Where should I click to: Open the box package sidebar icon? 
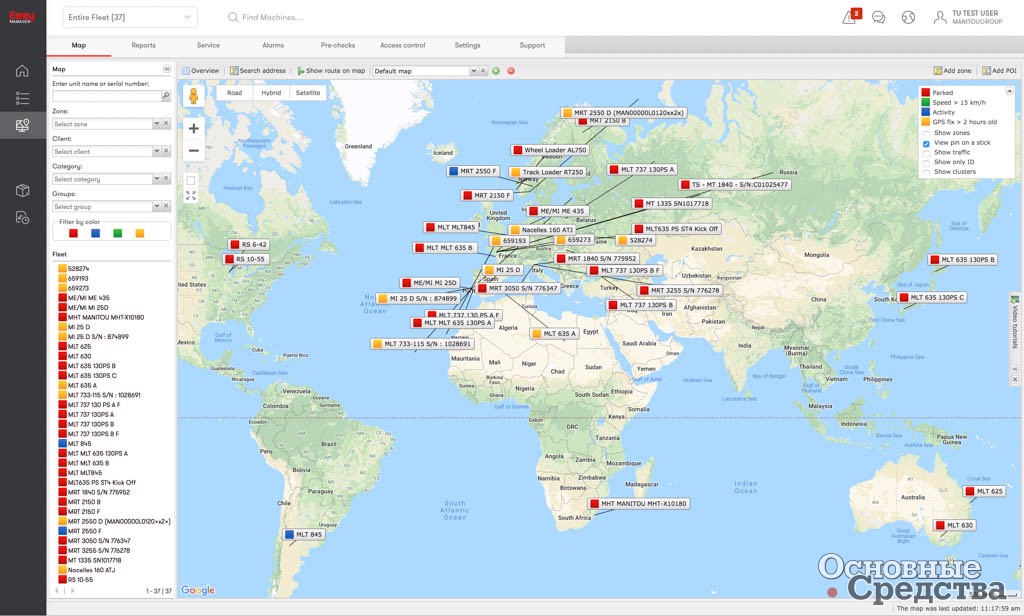point(22,190)
